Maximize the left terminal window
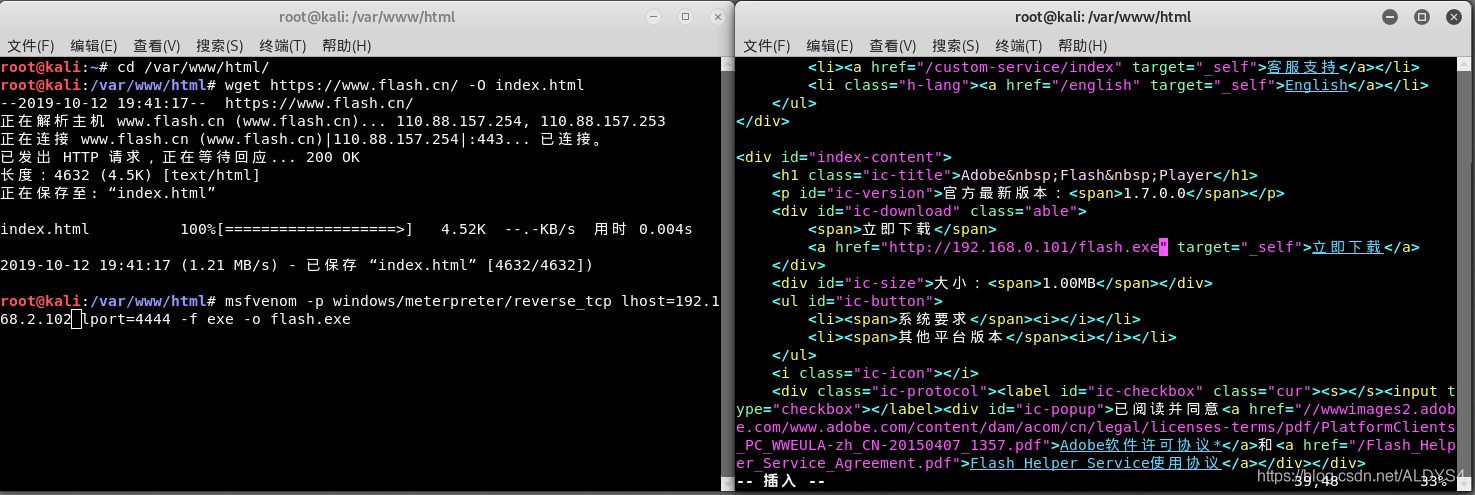The width and height of the screenshot is (1475, 495). (686, 17)
